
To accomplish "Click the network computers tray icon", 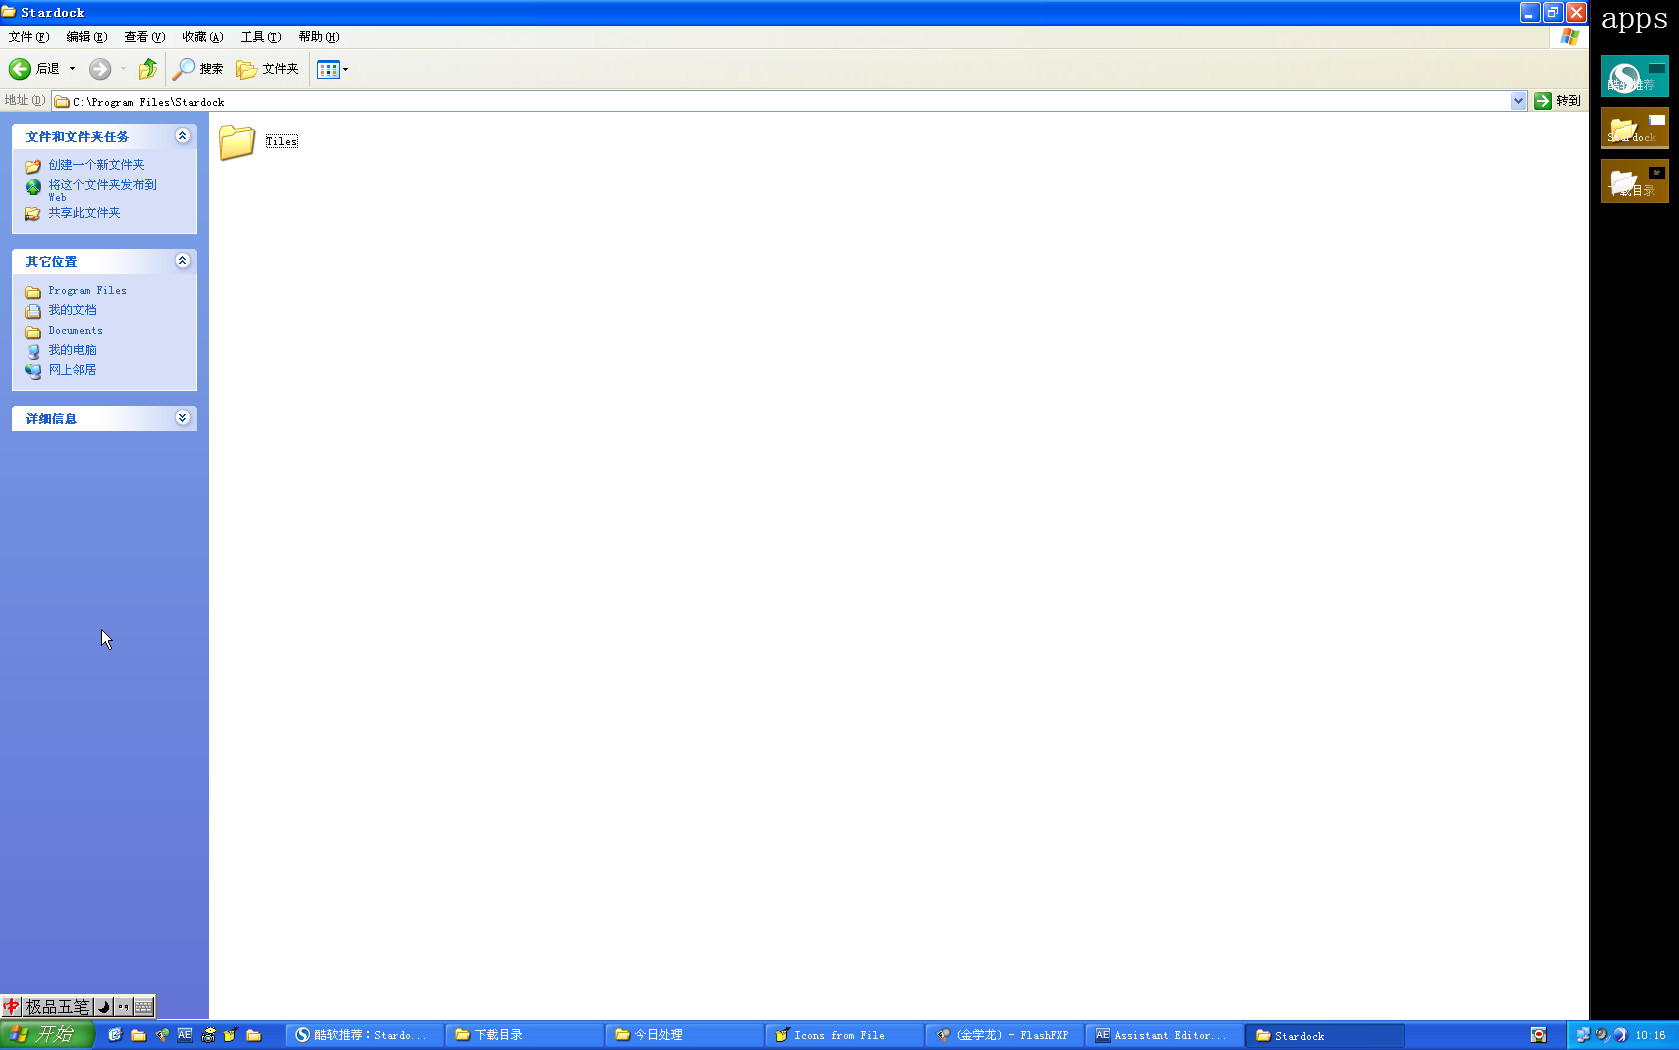I will tap(1583, 1035).
